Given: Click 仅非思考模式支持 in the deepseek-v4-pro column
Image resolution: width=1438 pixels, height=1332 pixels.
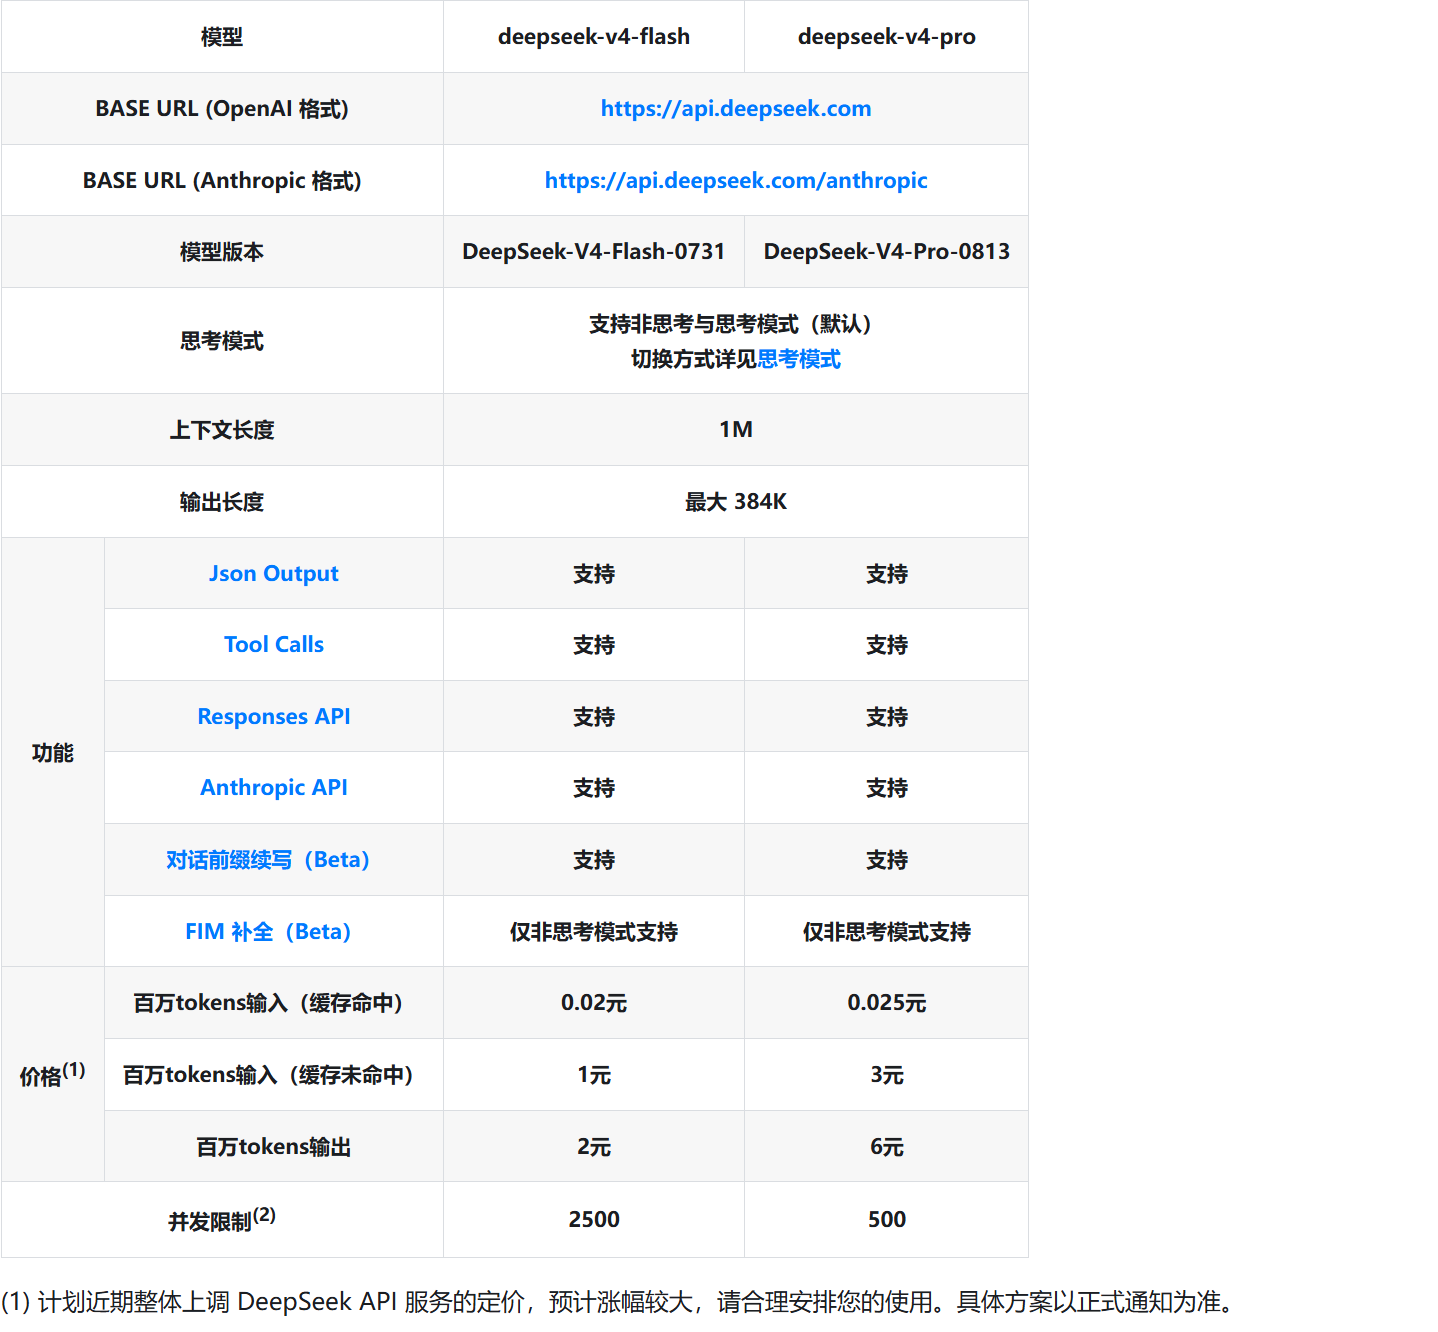Looking at the screenshot, I should [x=887, y=932].
